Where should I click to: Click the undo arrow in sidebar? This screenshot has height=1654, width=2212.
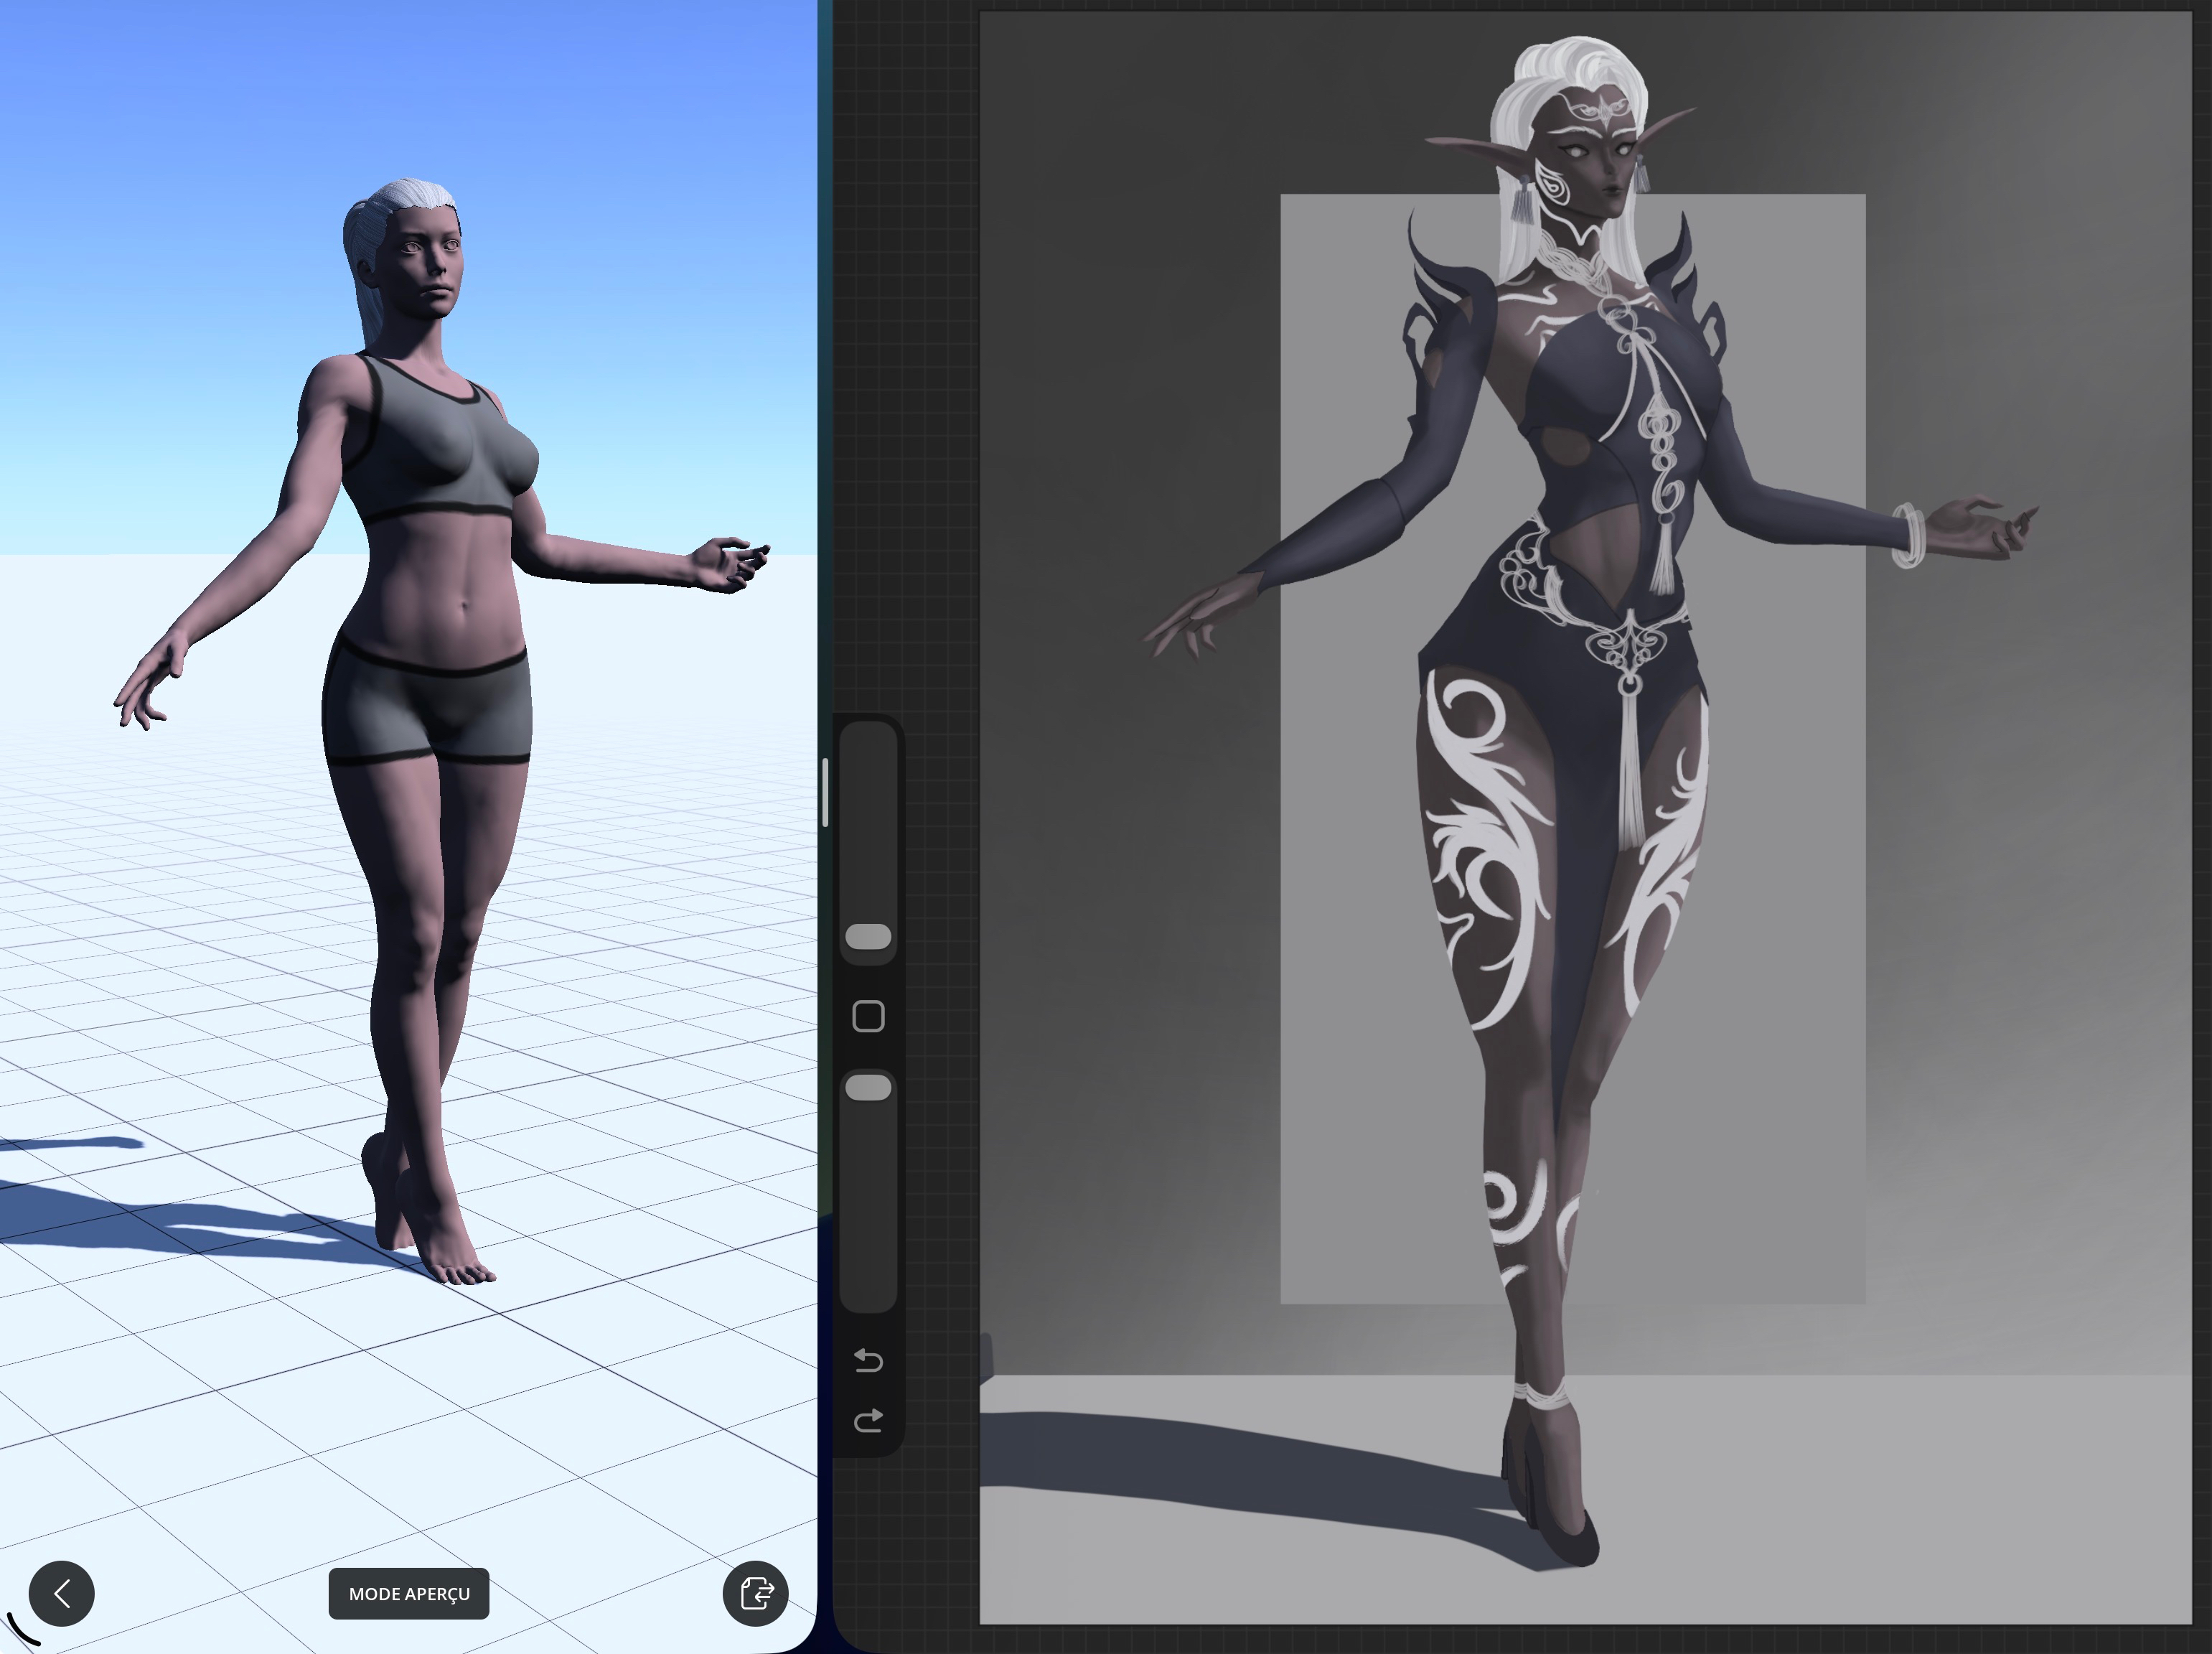click(x=868, y=1360)
